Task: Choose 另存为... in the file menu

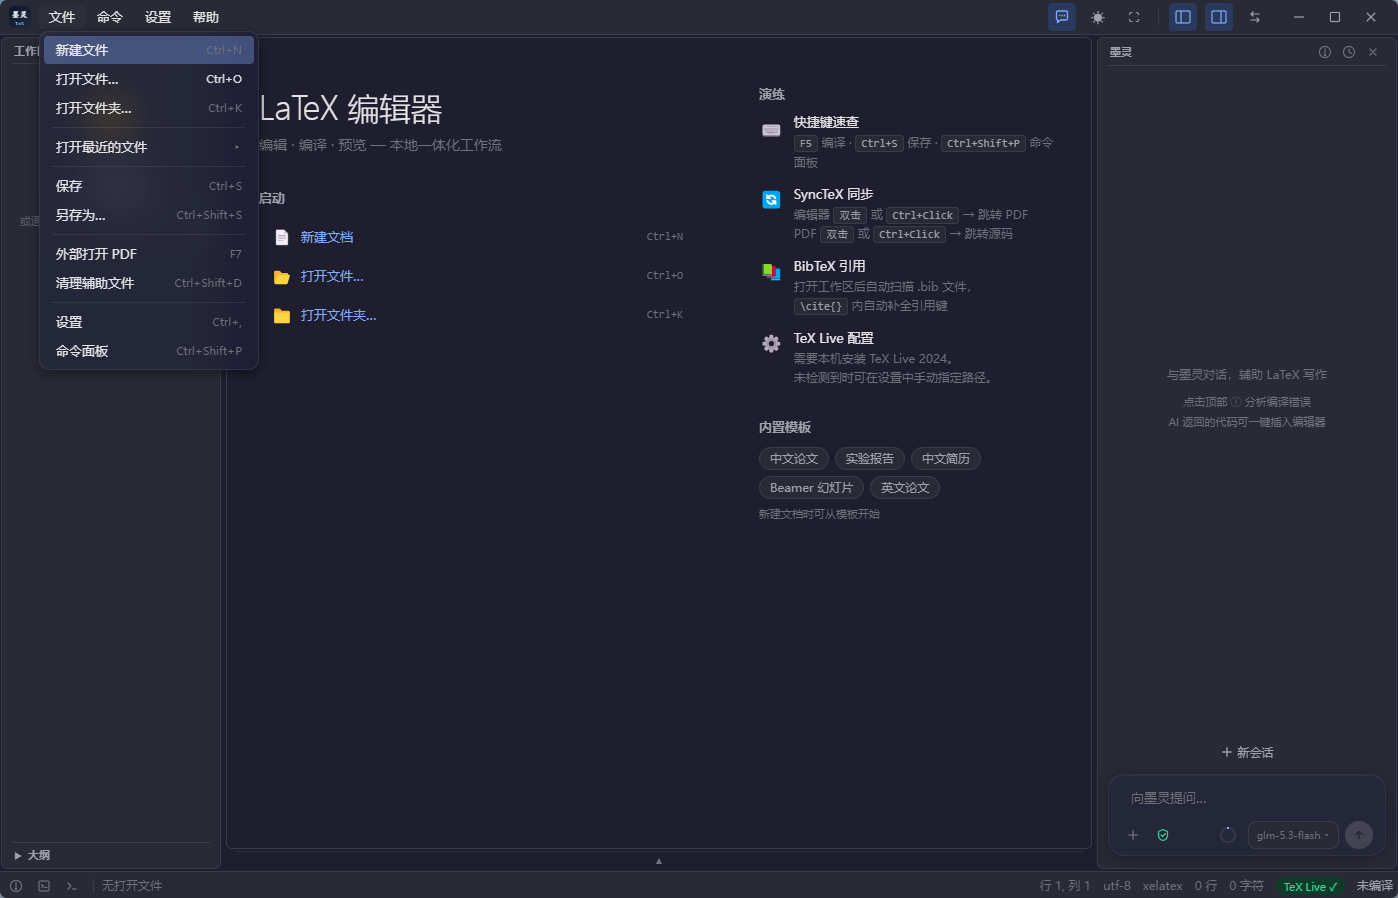Action: (149, 215)
